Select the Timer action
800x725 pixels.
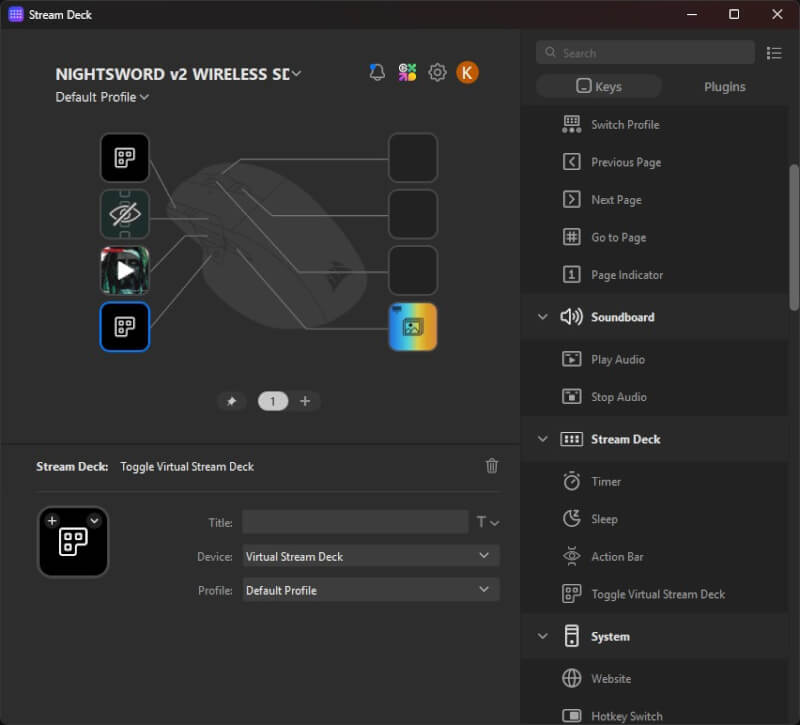click(654, 481)
